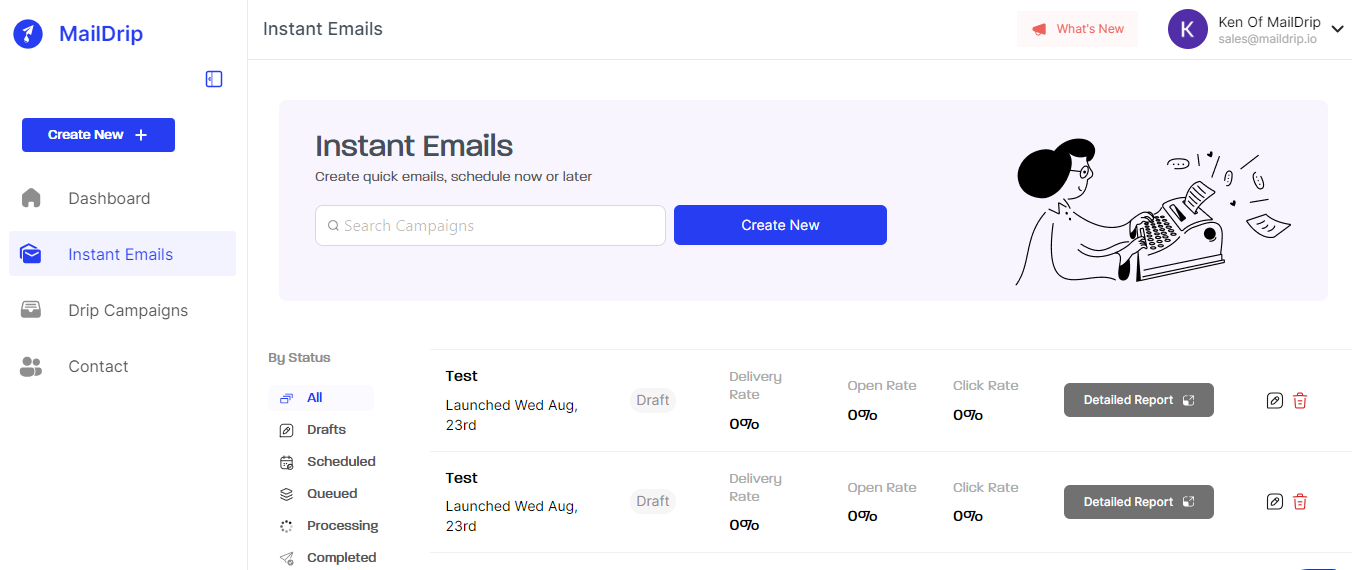This screenshot has height=570, width=1352.
Task: Click Delivery Rate label in first row
Action: (756, 386)
